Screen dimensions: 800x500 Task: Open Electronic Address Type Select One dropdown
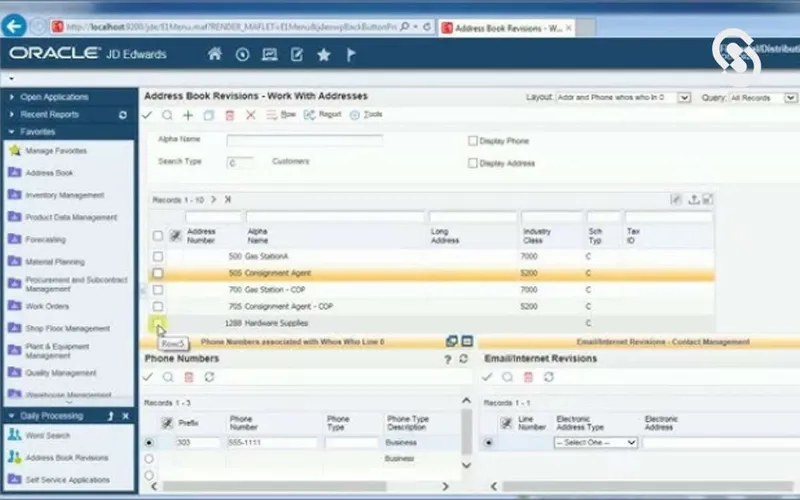pos(595,442)
